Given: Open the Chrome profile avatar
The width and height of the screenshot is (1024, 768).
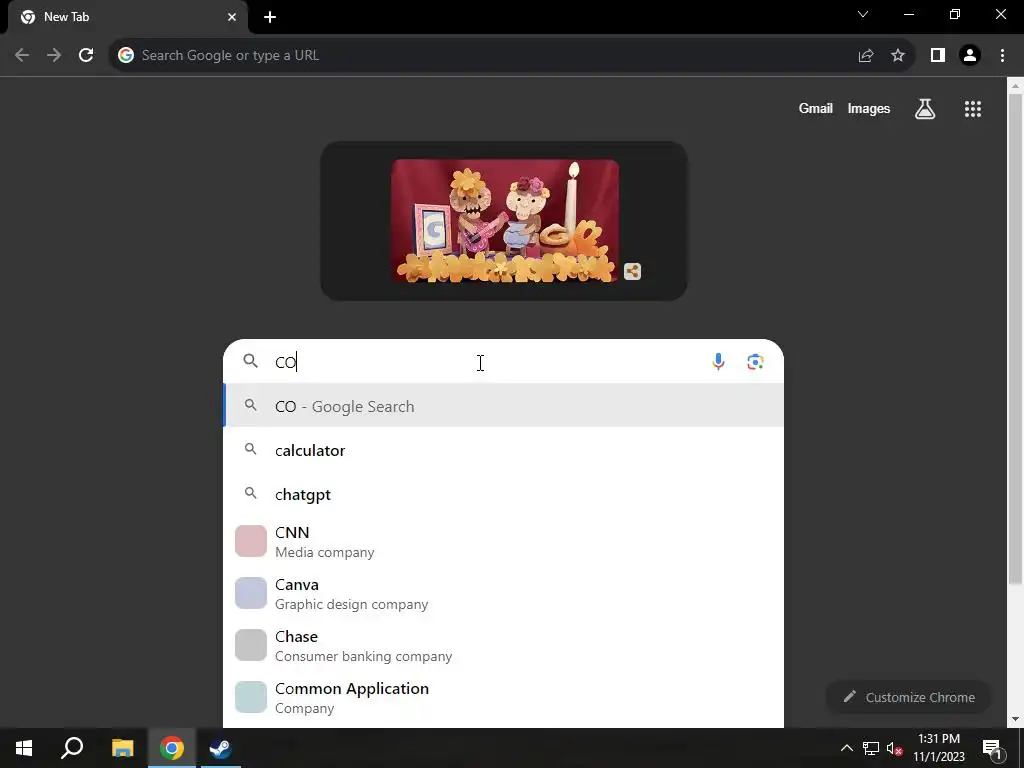Looking at the screenshot, I should (970, 56).
